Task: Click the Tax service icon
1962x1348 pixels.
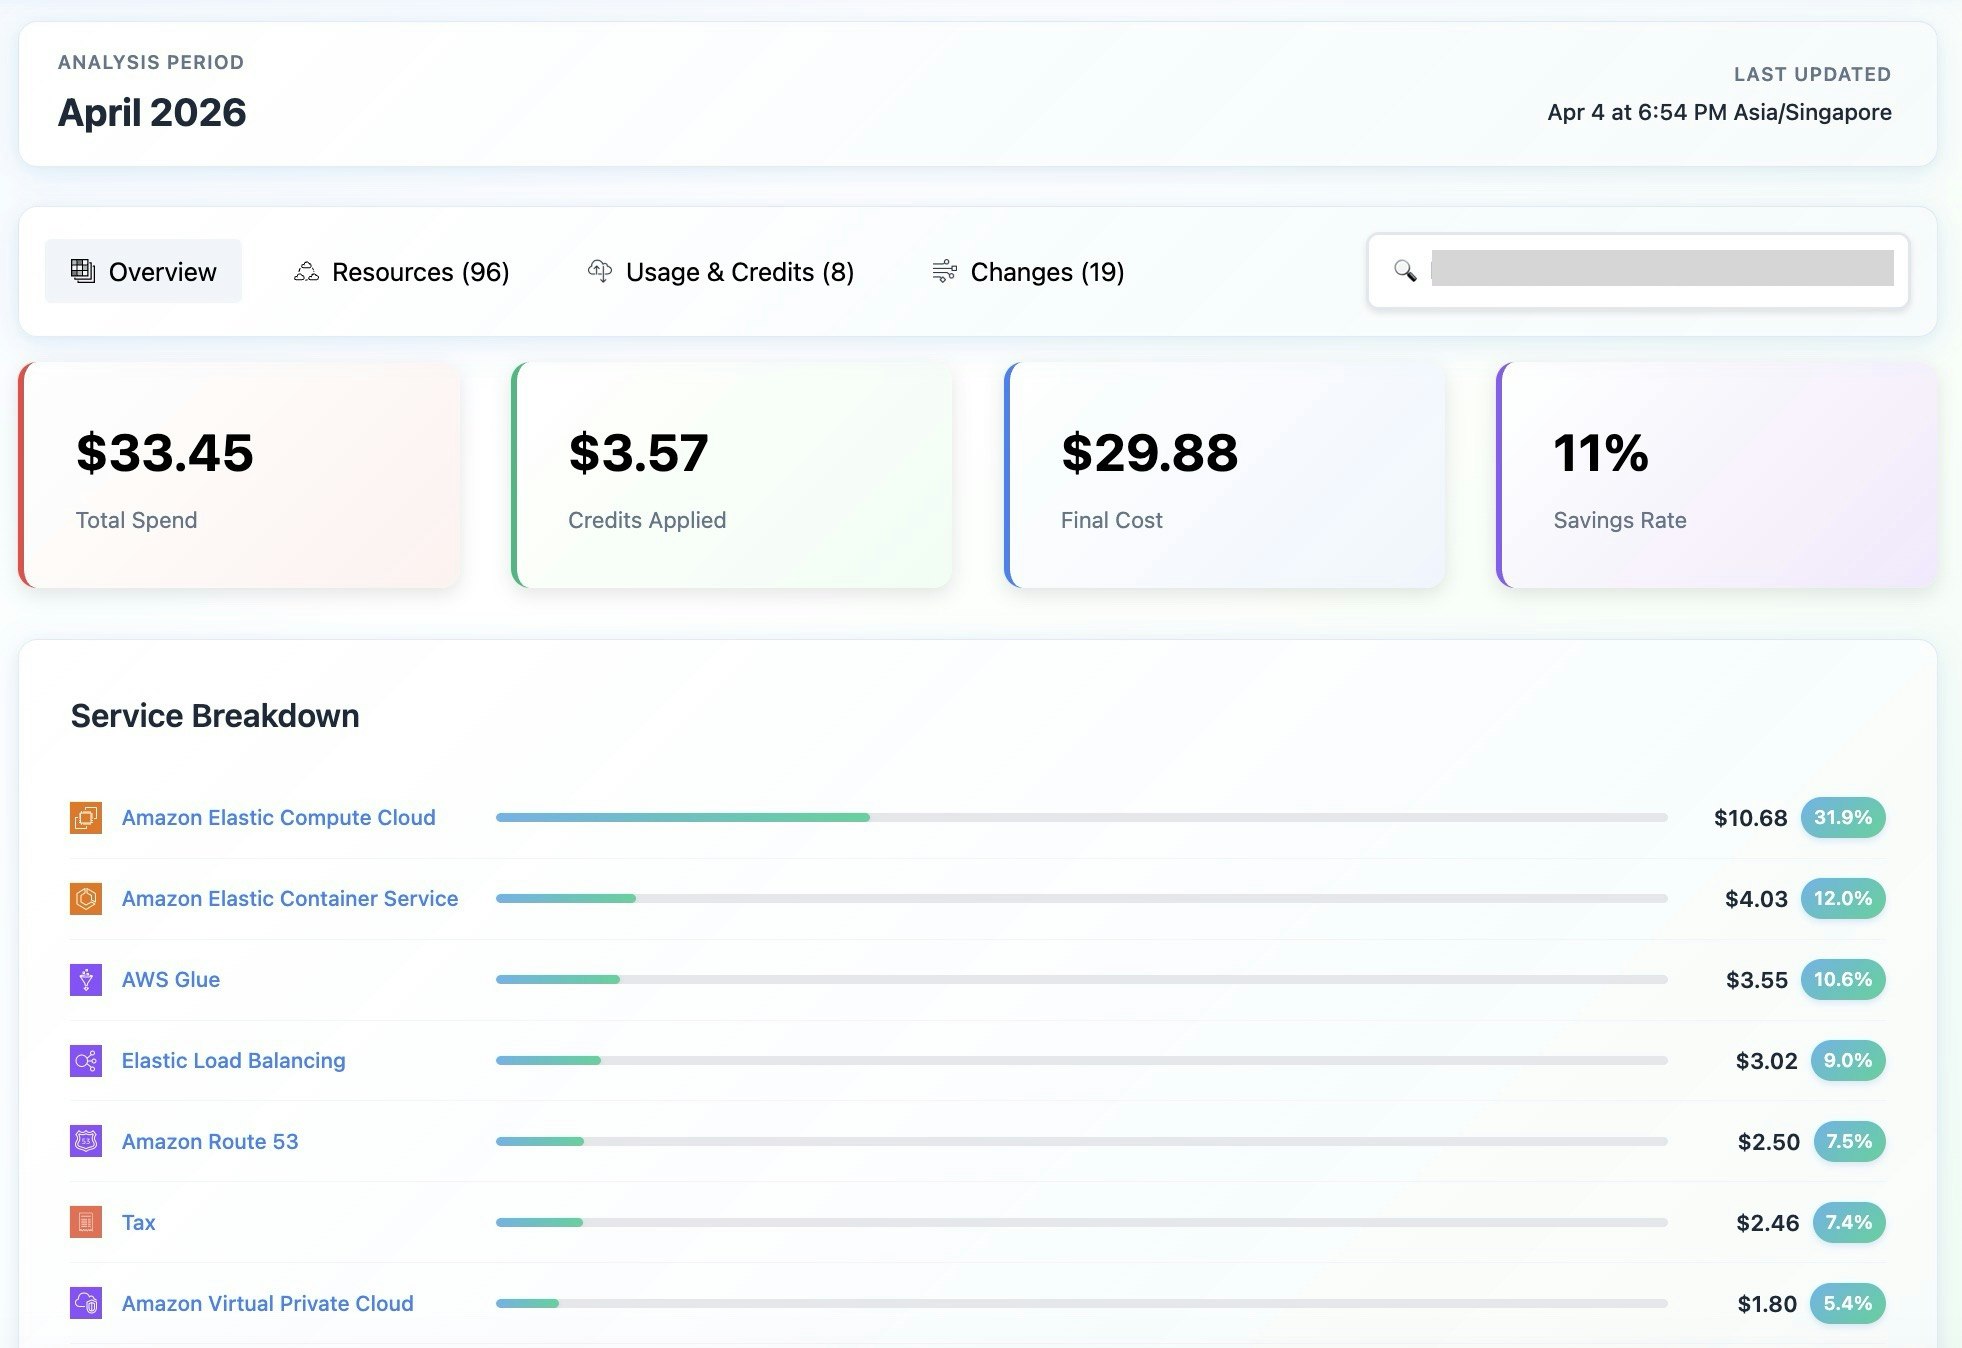Action: point(86,1222)
